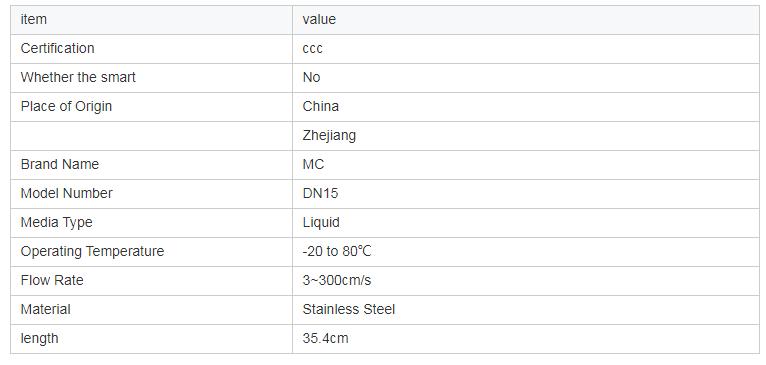Viewport: 766px width, 365px height.
Task: Click the 'China' value cell
Action: click(x=526, y=107)
